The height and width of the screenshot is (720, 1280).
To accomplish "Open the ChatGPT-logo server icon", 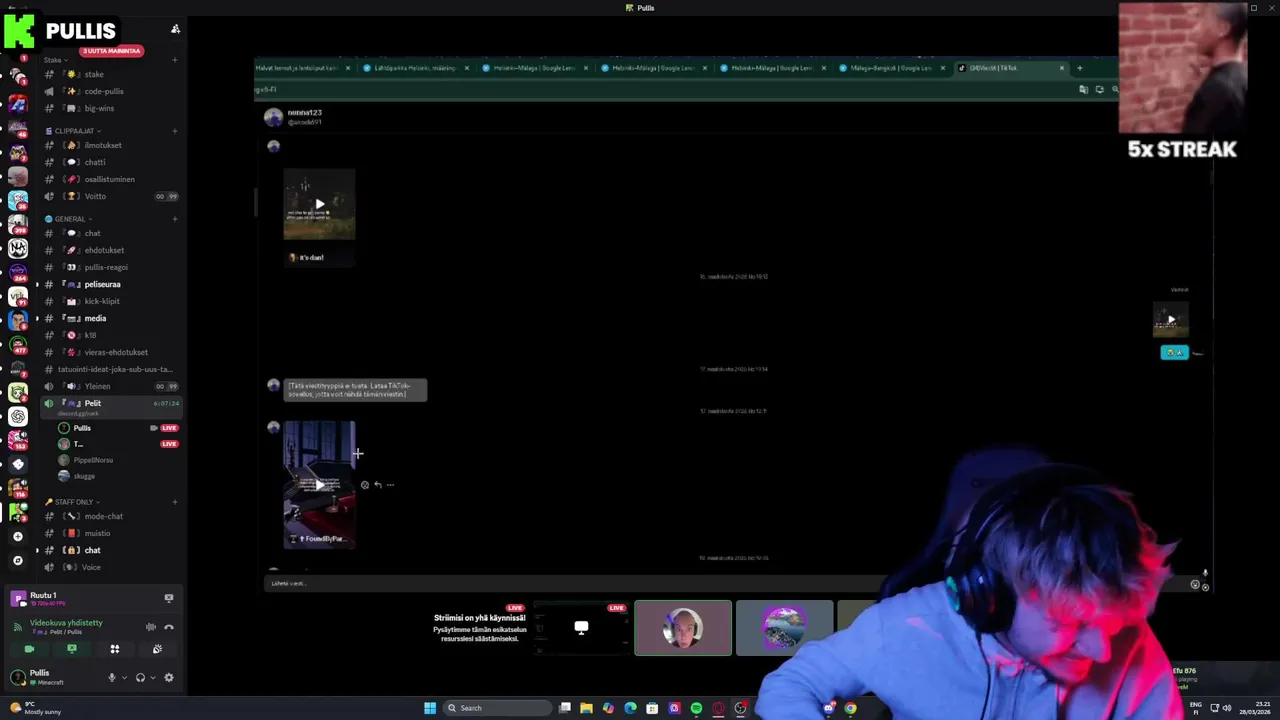I will (x=18, y=416).
